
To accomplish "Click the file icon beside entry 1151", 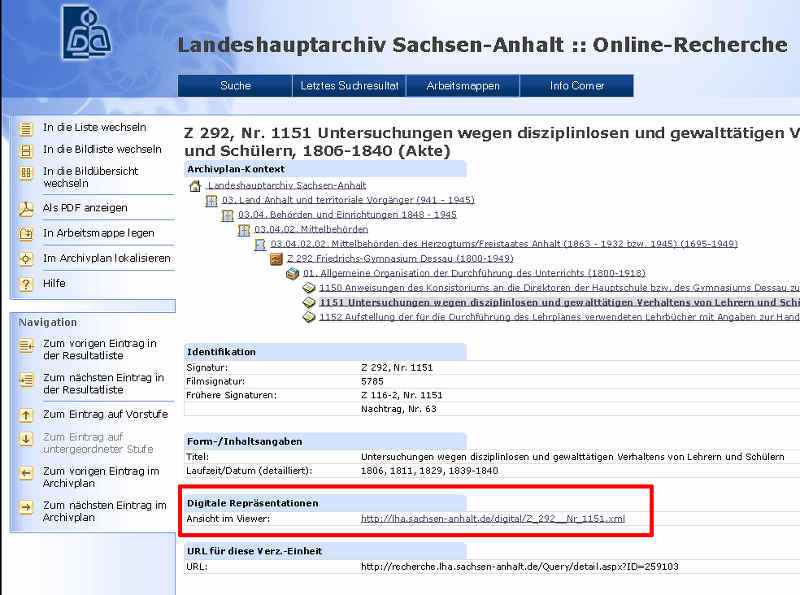I will point(309,303).
